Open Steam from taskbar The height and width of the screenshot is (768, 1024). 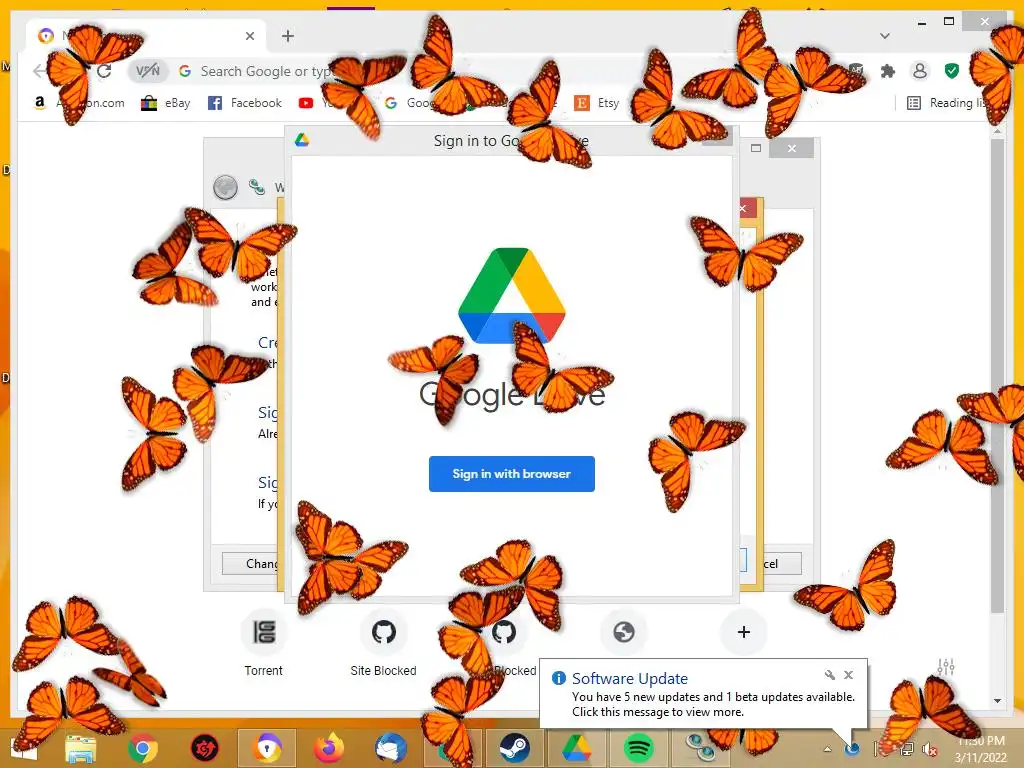click(515, 748)
